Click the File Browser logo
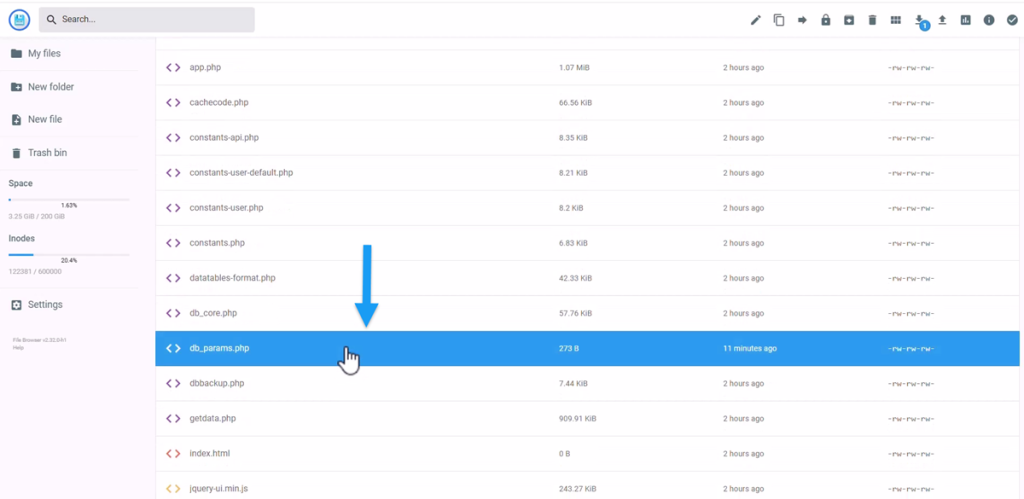The height and width of the screenshot is (499, 1024). [20, 20]
